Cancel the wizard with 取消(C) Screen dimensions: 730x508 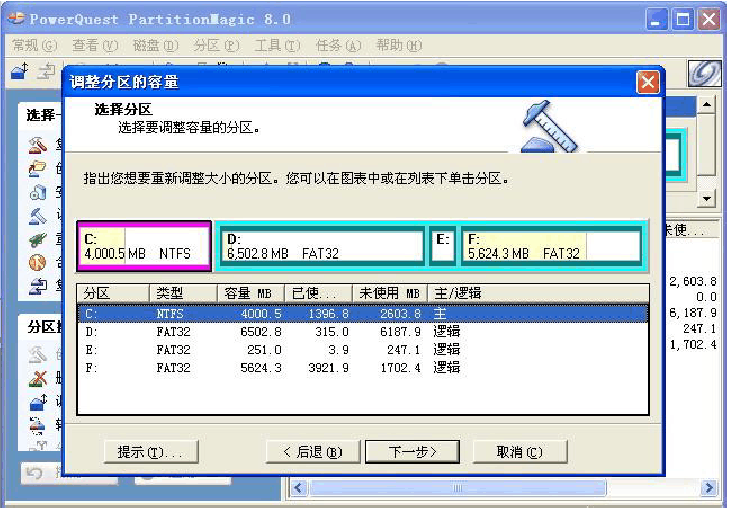(520, 452)
